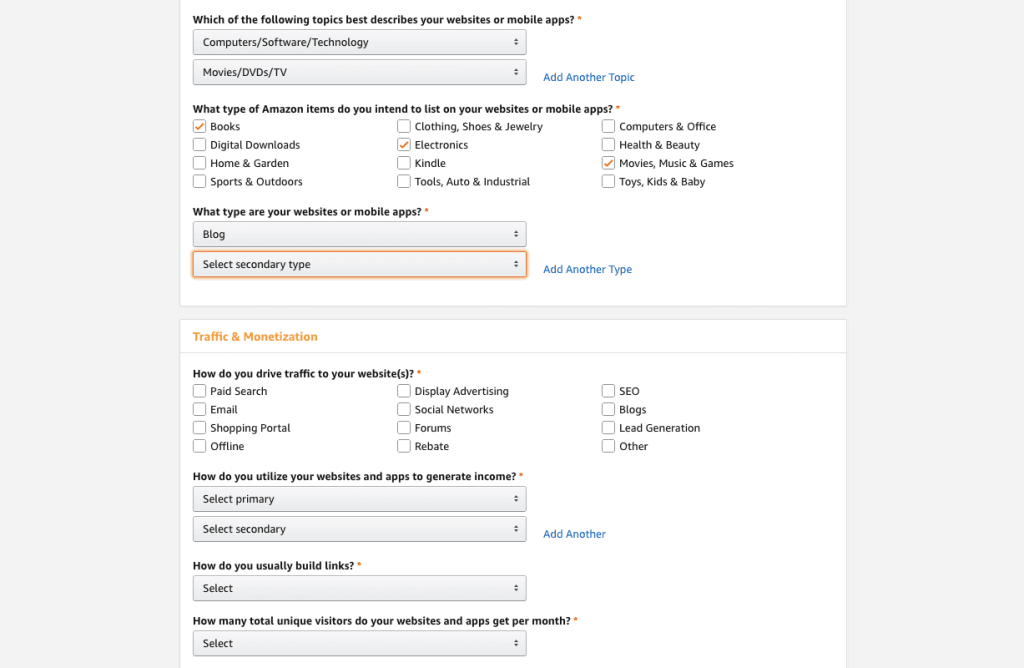Open the Computers/Software/Technology topic dropdown
This screenshot has width=1024, height=668.
click(x=359, y=42)
